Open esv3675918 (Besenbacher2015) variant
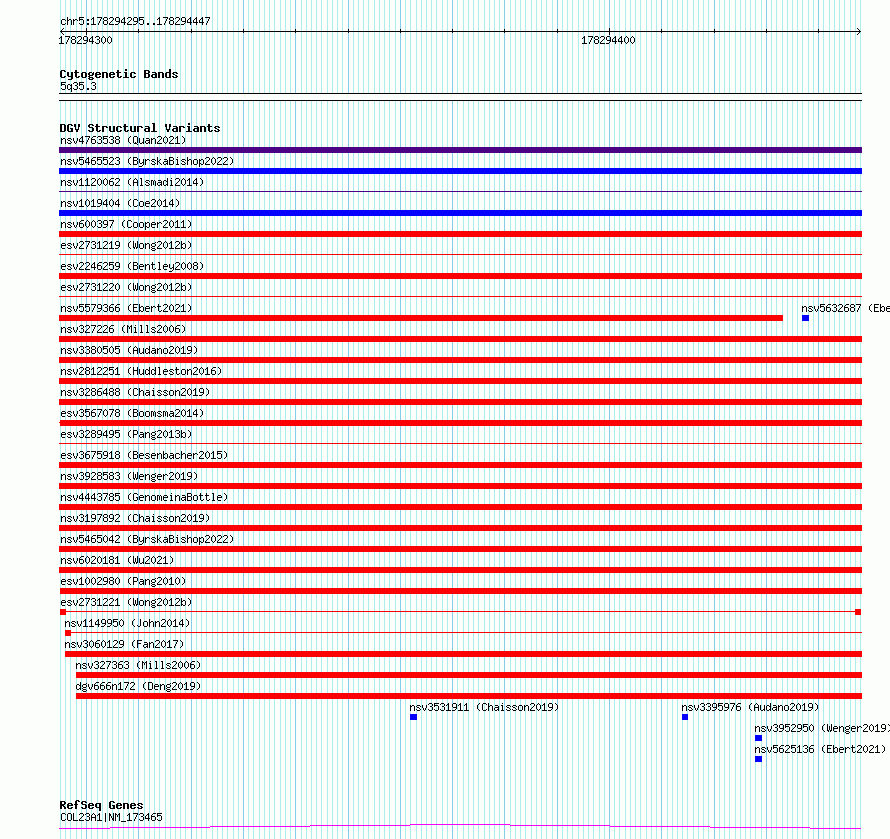 pyautogui.click(x=144, y=455)
